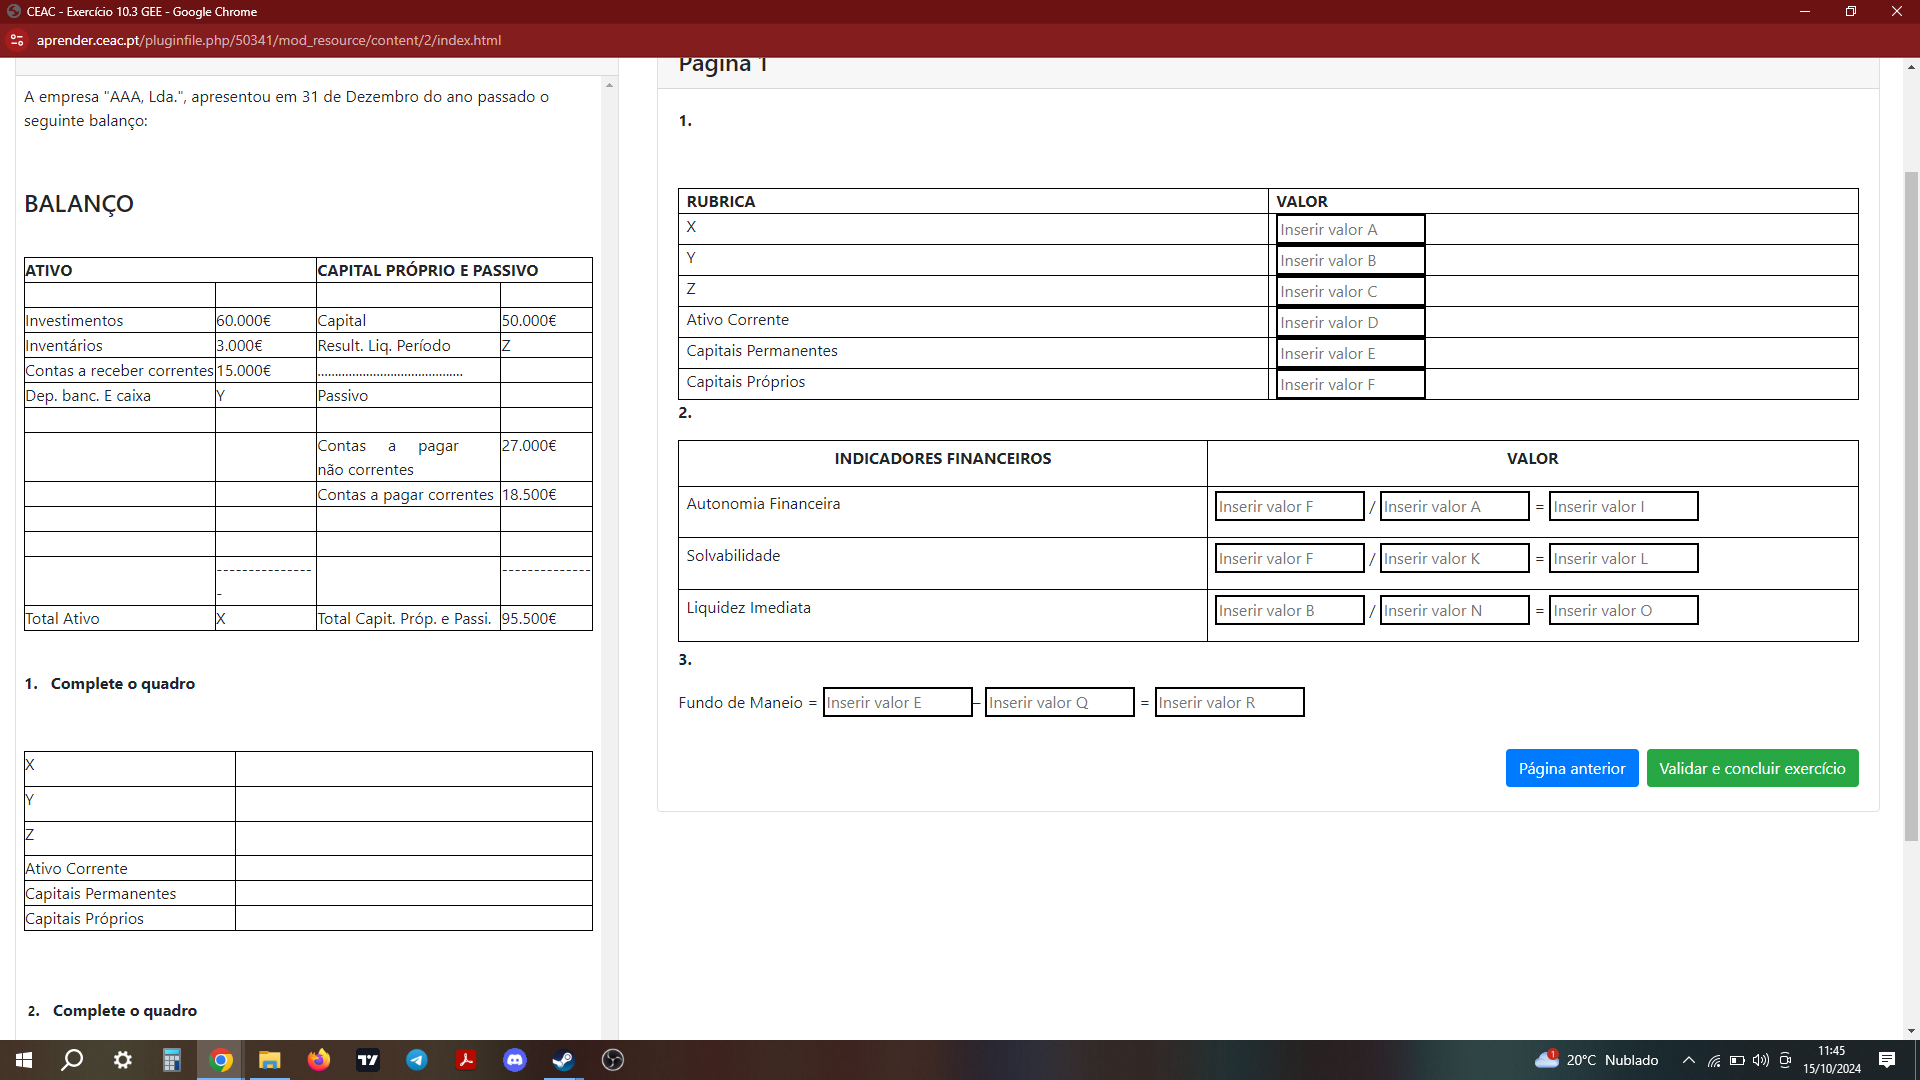Focus the Inserir valor A field for X
This screenshot has width=1920, height=1080.
point(1350,229)
